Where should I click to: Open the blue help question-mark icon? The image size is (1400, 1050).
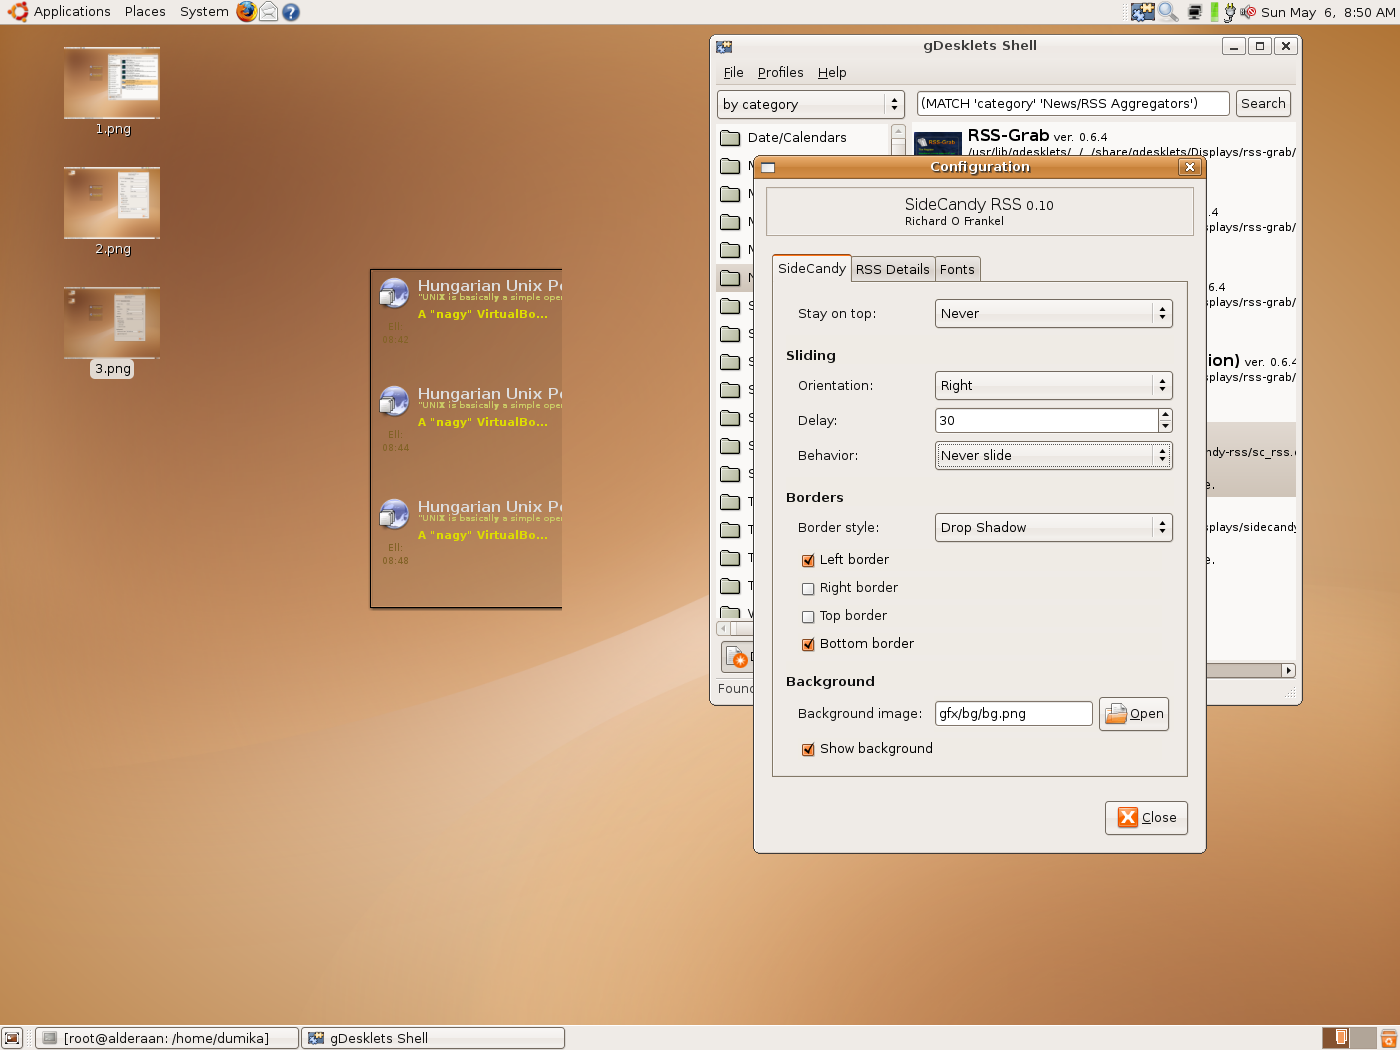click(291, 12)
